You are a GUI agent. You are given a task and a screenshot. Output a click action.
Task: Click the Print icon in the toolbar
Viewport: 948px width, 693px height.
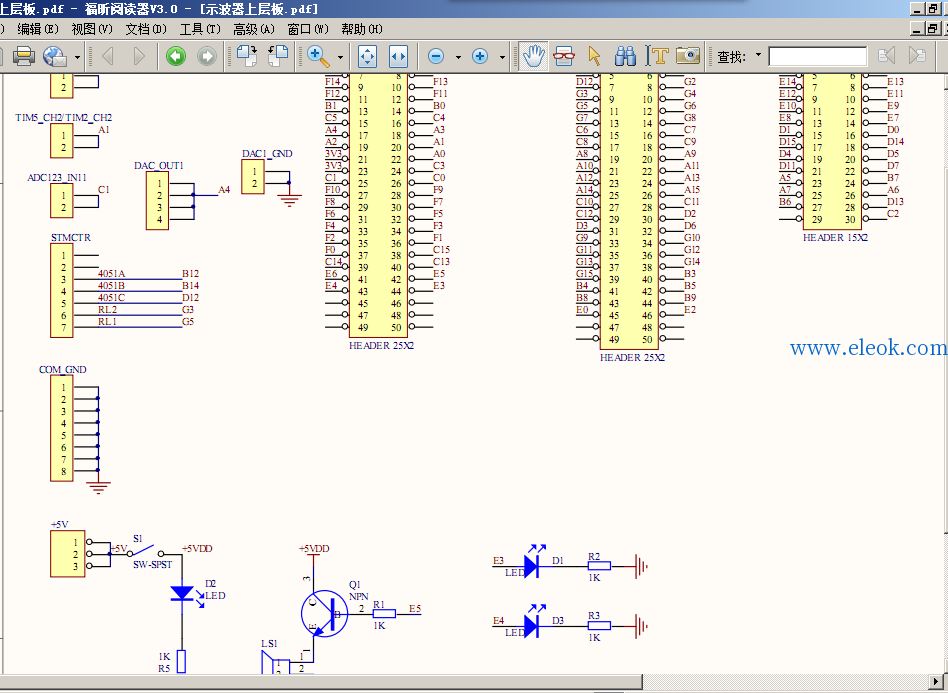[24, 56]
